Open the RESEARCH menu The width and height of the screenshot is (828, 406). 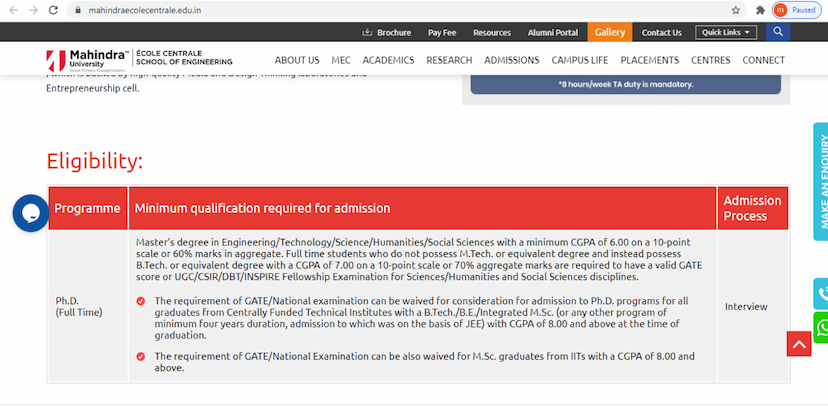click(x=449, y=60)
